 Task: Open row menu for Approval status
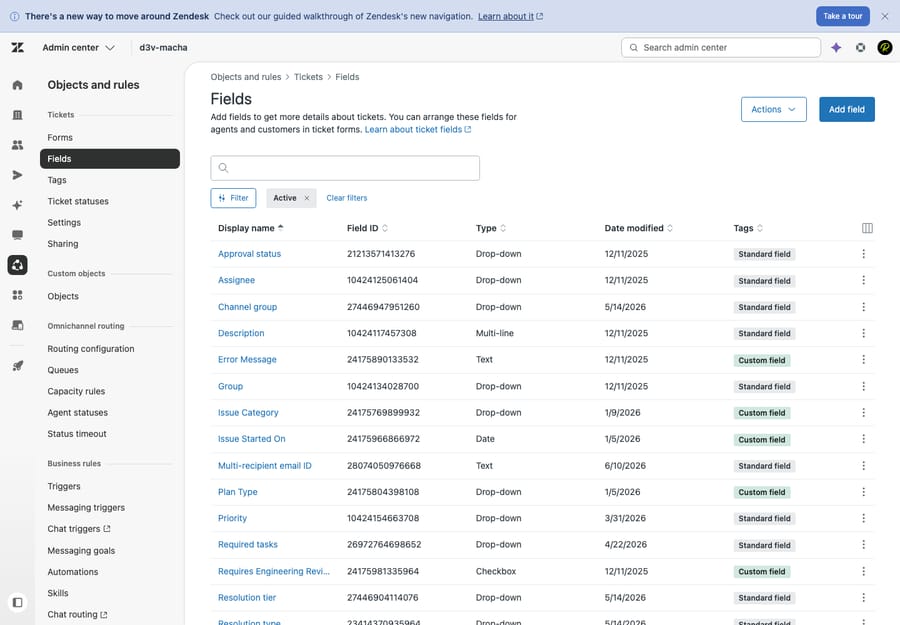coord(863,254)
